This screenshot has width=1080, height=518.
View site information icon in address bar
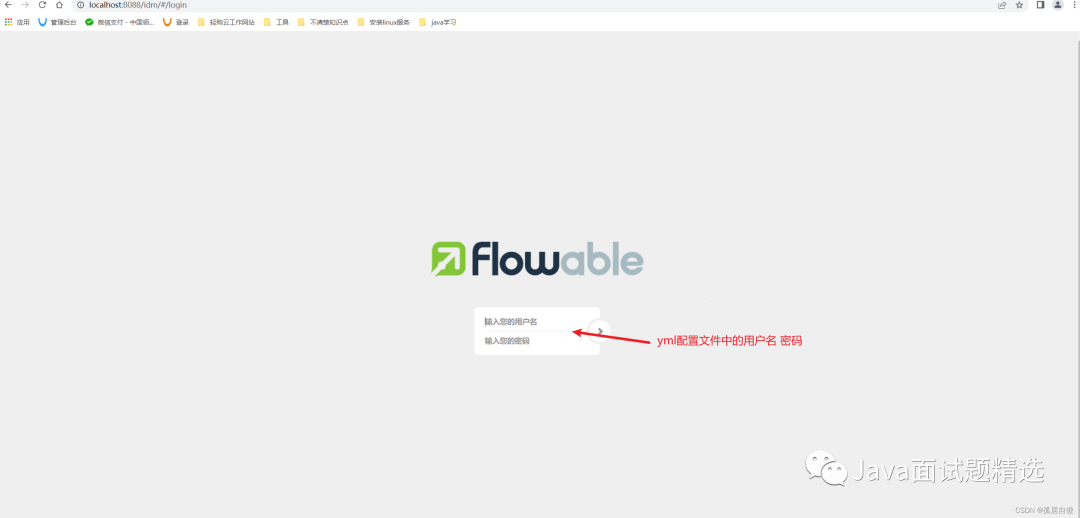point(81,5)
